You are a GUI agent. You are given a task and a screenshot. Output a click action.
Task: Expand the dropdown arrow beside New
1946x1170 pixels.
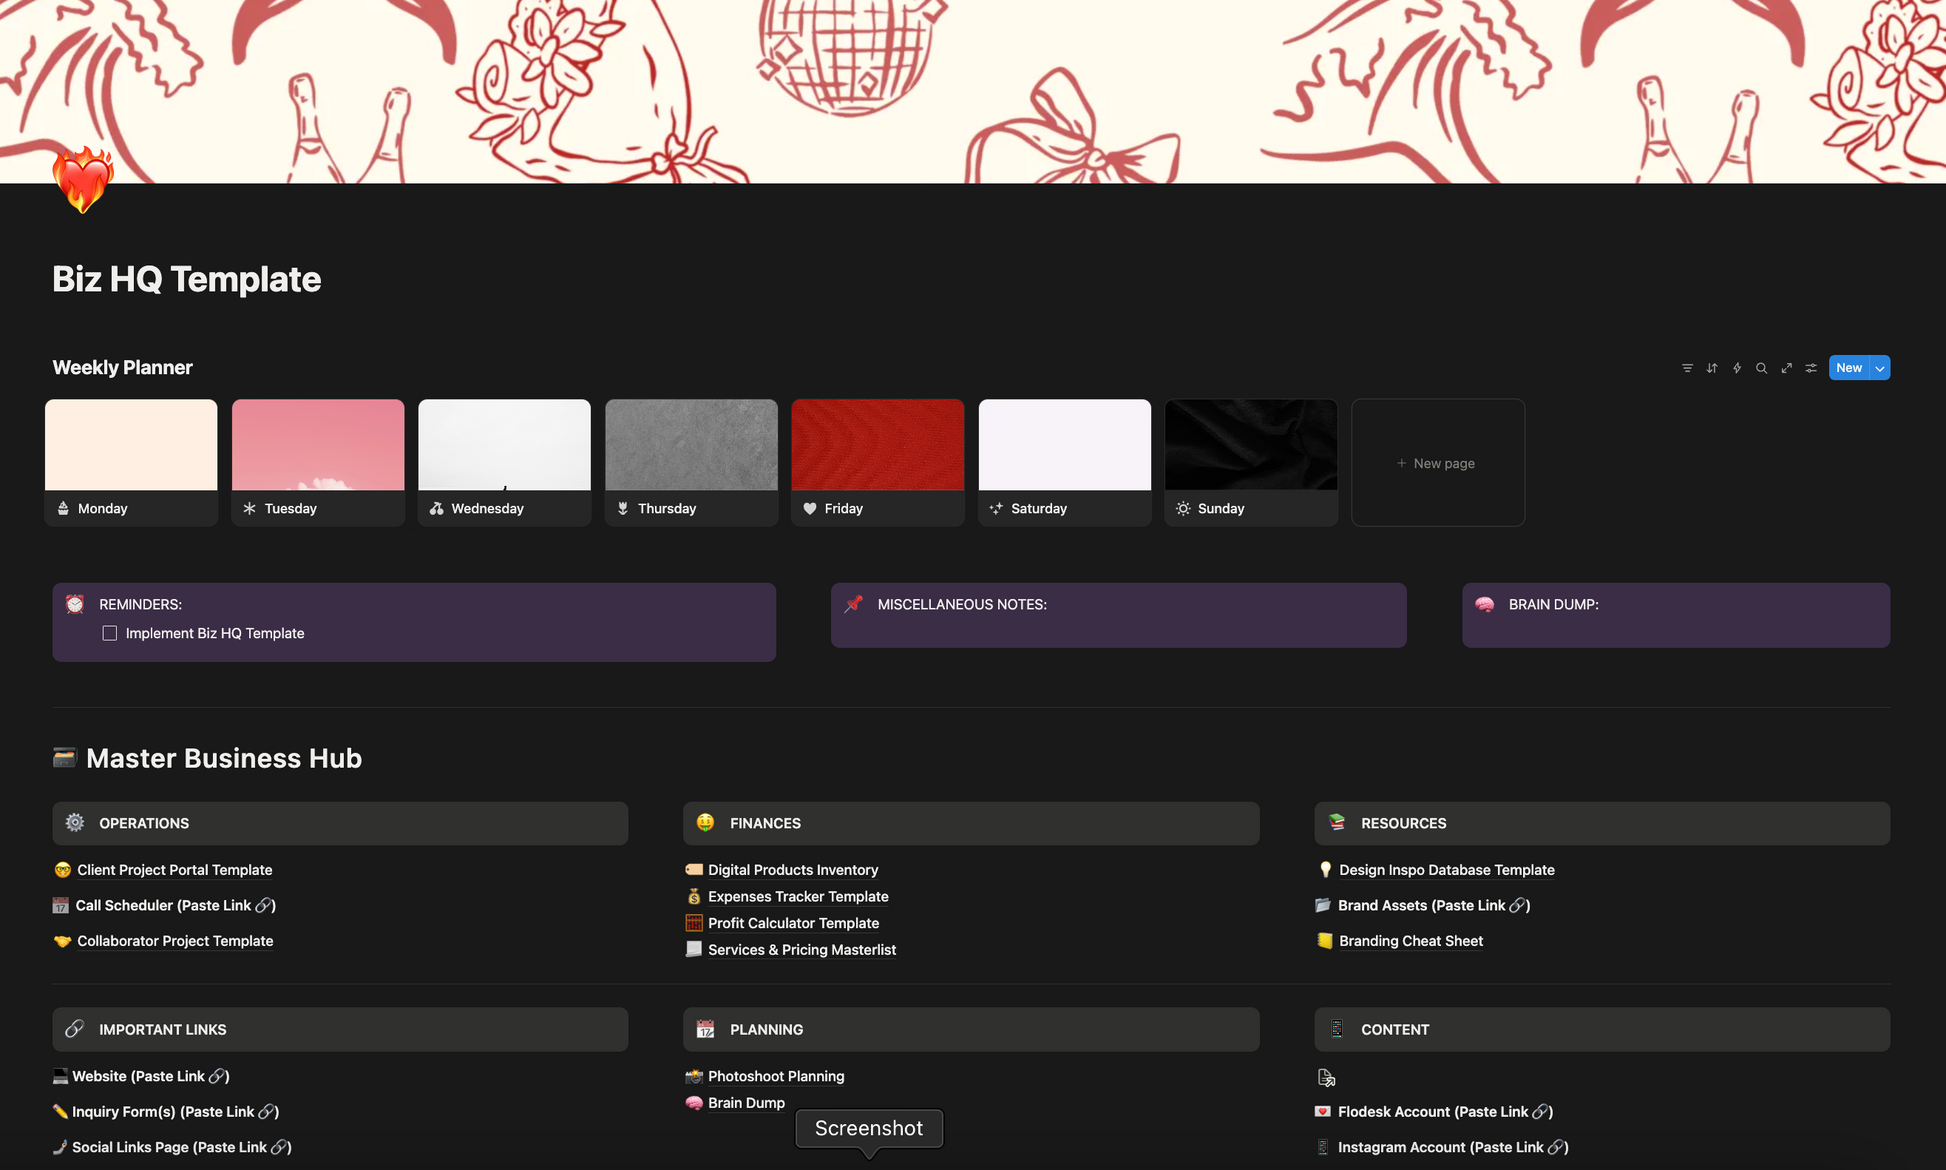pyautogui.click(x=1880, y=368)
